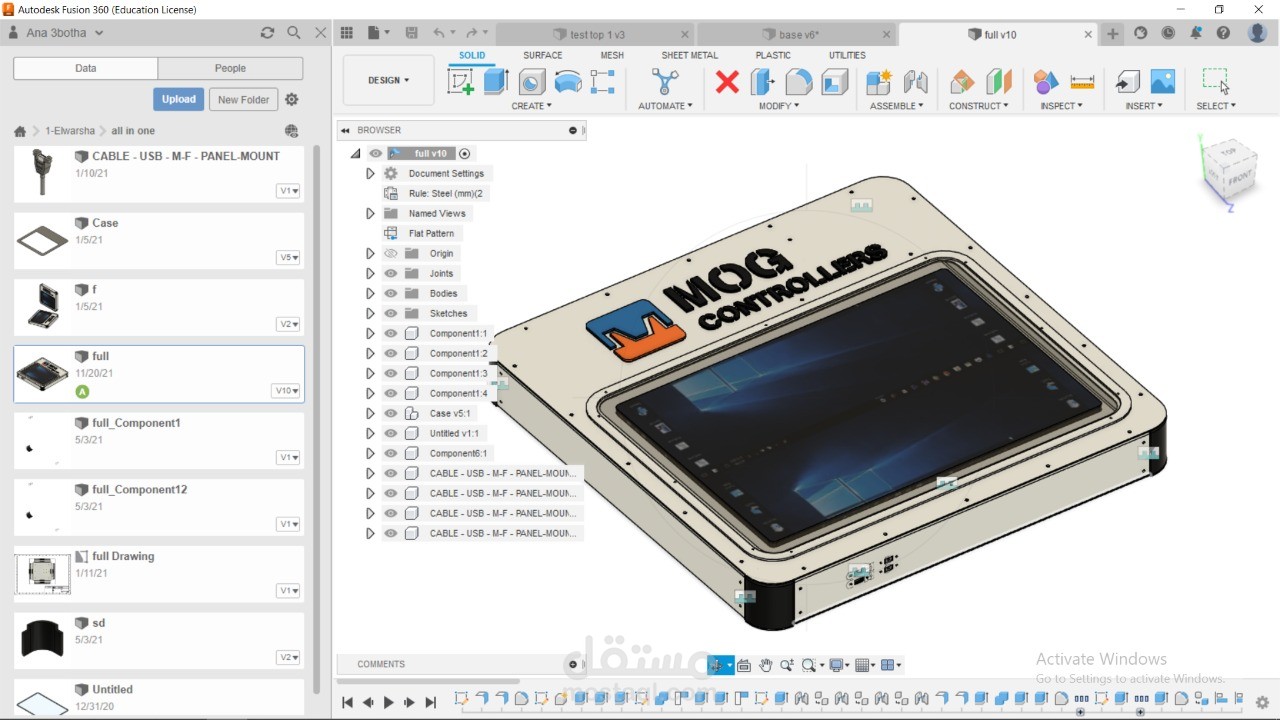Screen dimensions: 1280x720
Task: Click the Insert Canvas image icon
Action: click(1163, 82)
